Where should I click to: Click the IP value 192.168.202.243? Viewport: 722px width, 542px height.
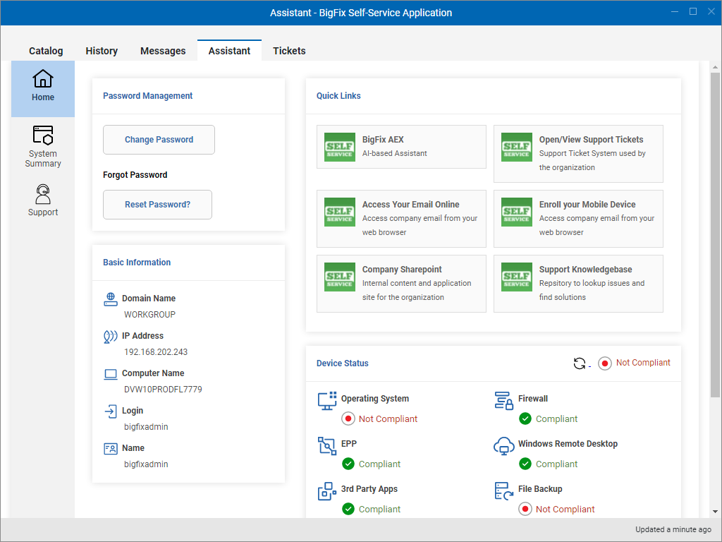click(x=156, y=352)
